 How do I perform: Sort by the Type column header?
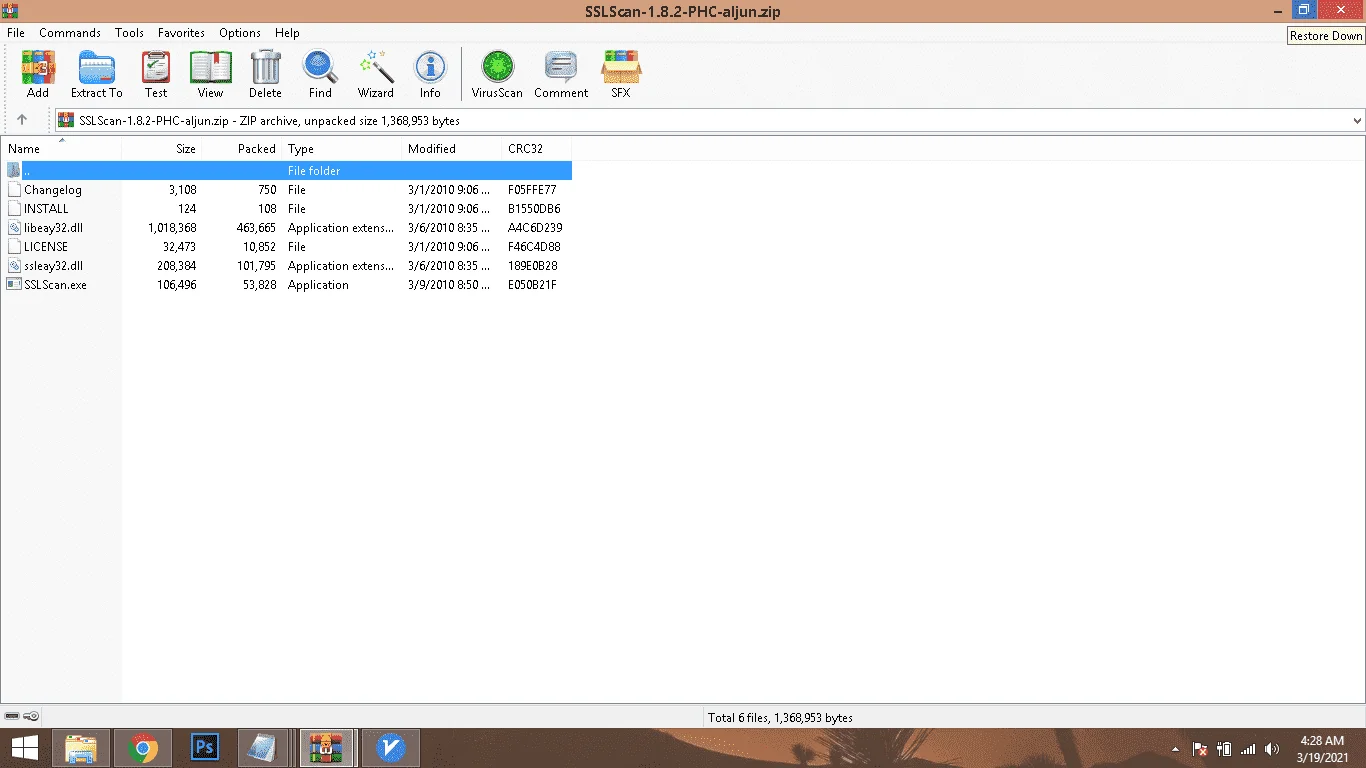coord(342,149)
